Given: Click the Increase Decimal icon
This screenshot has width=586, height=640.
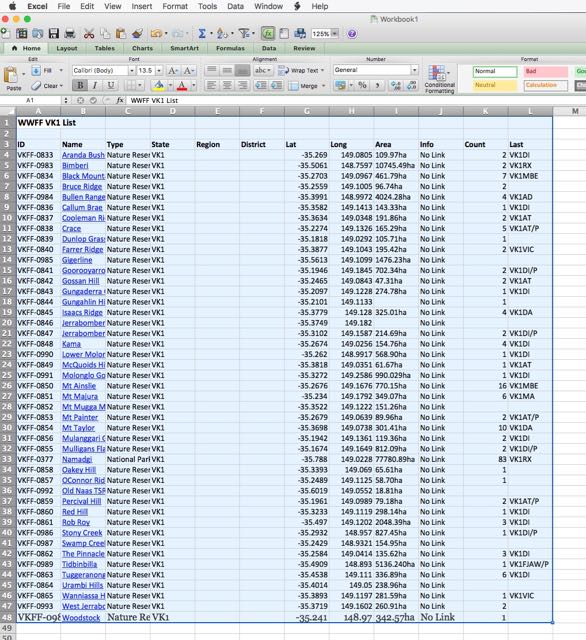Looking at the screenshot, I should point(395,85).
